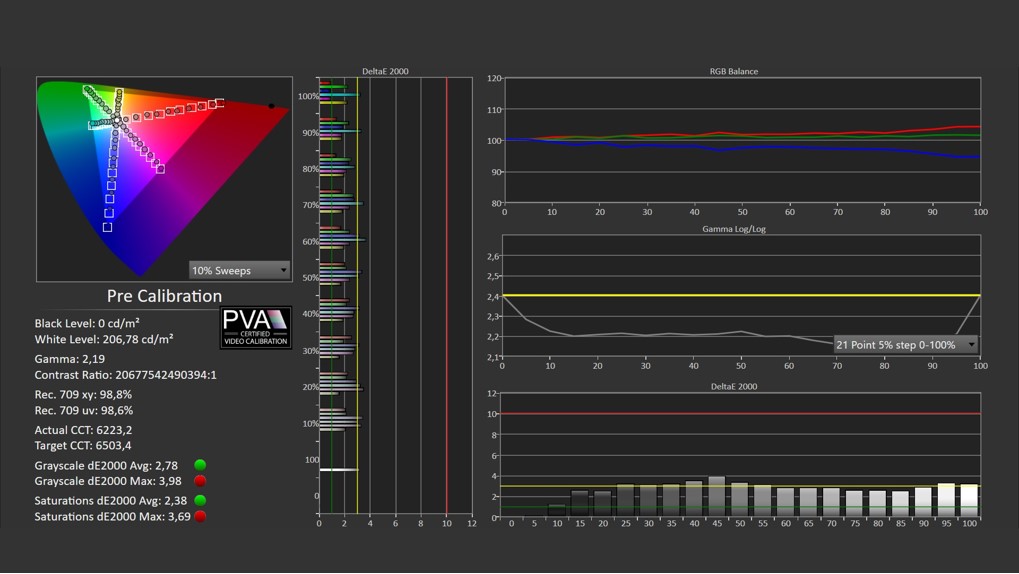Image resolution: width=1019 pixels, height=574 pixels.
Task: Click green indicator beside Saturations dE2000 Avg
Action: (200, 500)
